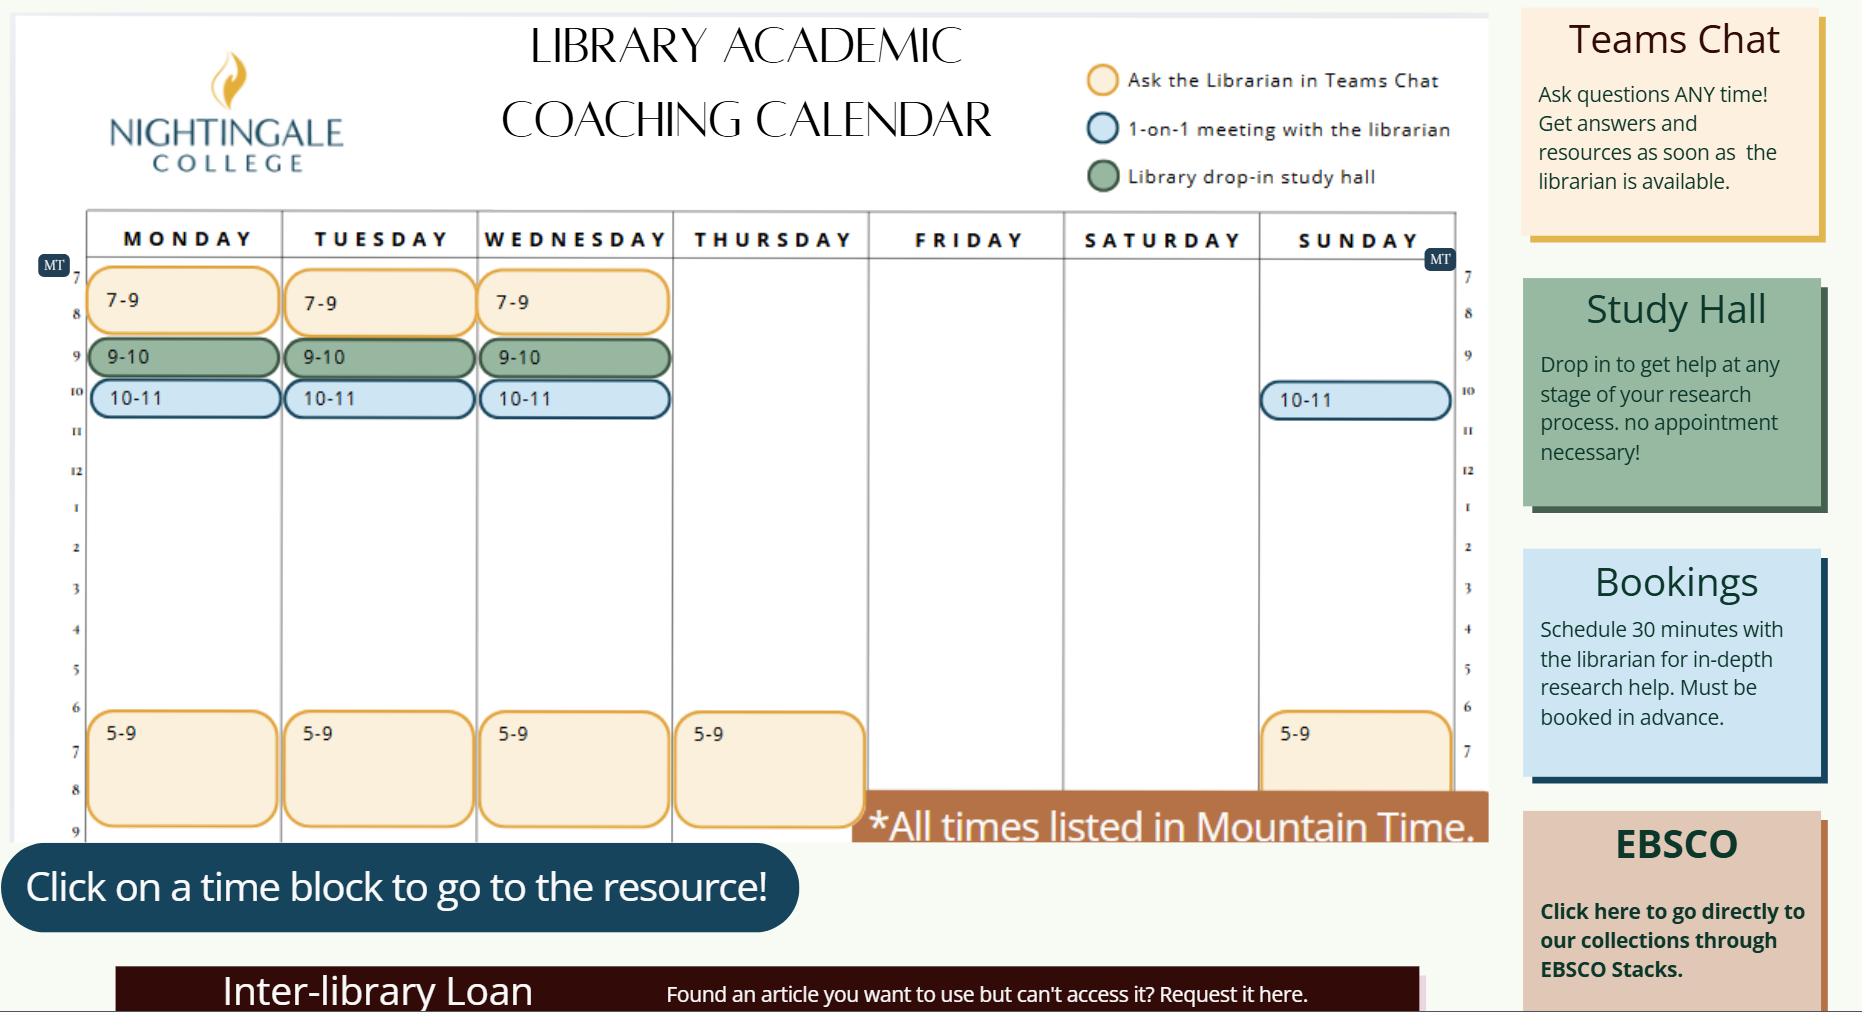
Task: Click the blue 1-on-1 meeting legend circle
Action: pyautogui.click(x=1102, y=128)
